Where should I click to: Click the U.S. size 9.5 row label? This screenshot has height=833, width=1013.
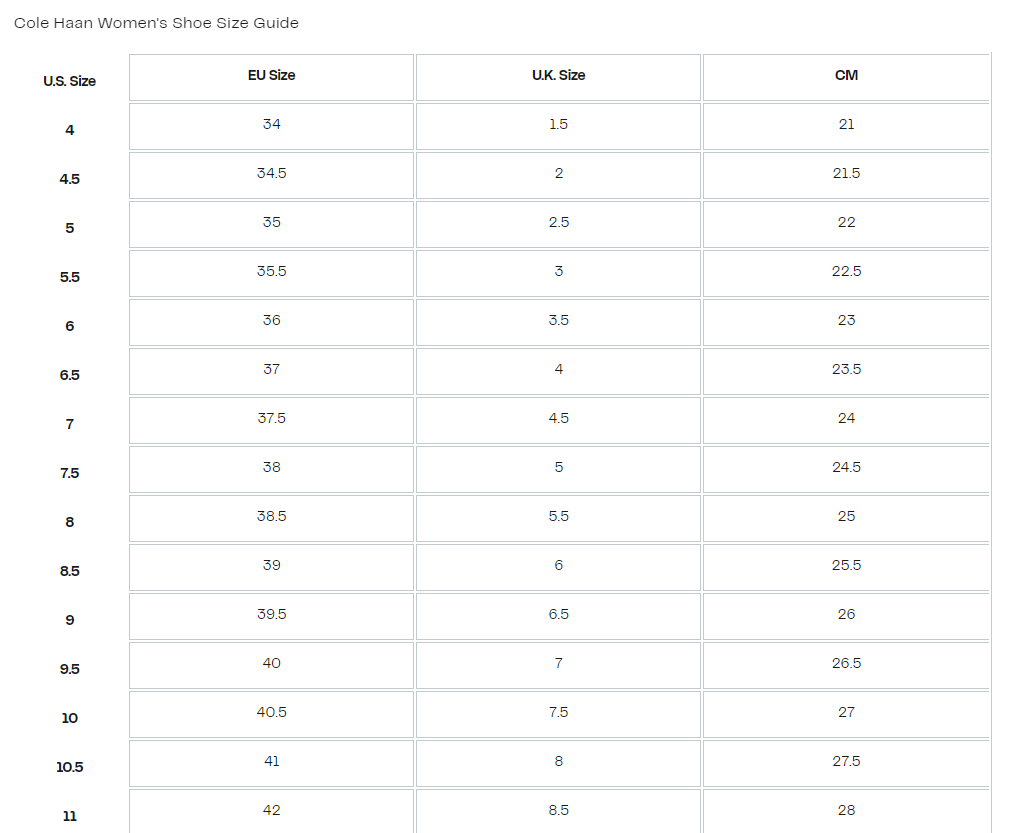(x=69, y=669)
